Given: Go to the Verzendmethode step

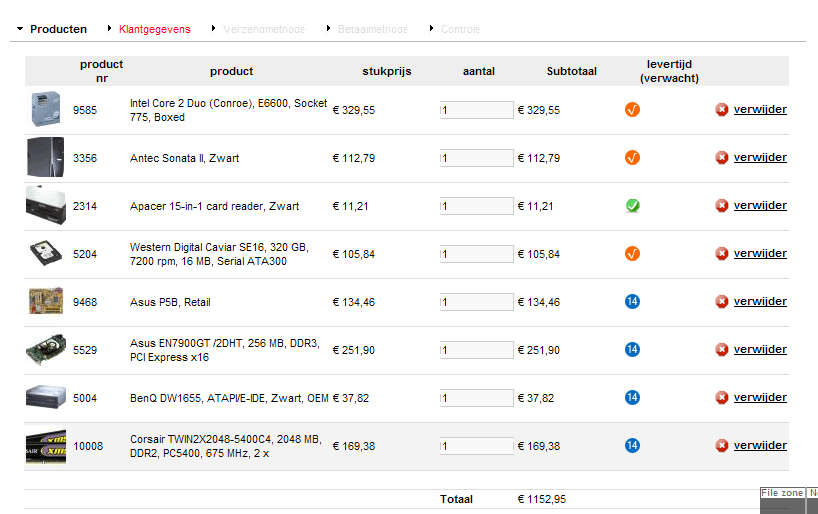Looking at the screenshot, I should coord(264,29).
